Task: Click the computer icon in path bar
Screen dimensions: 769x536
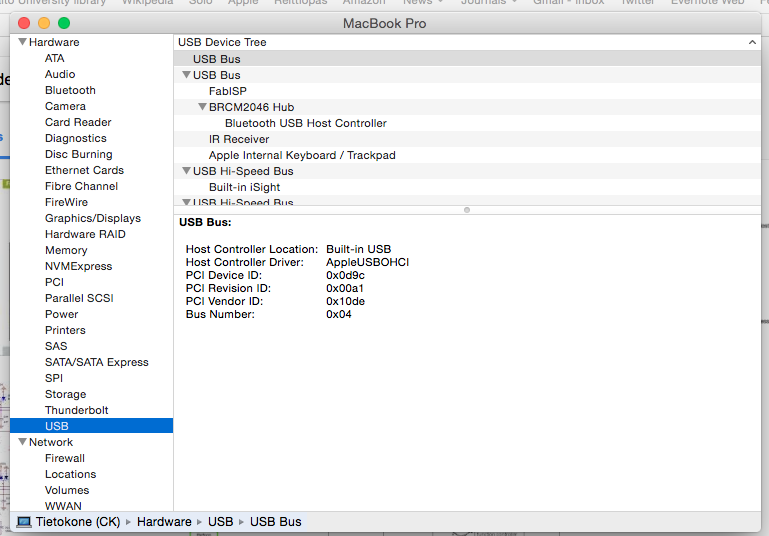Action: [24, 522]
